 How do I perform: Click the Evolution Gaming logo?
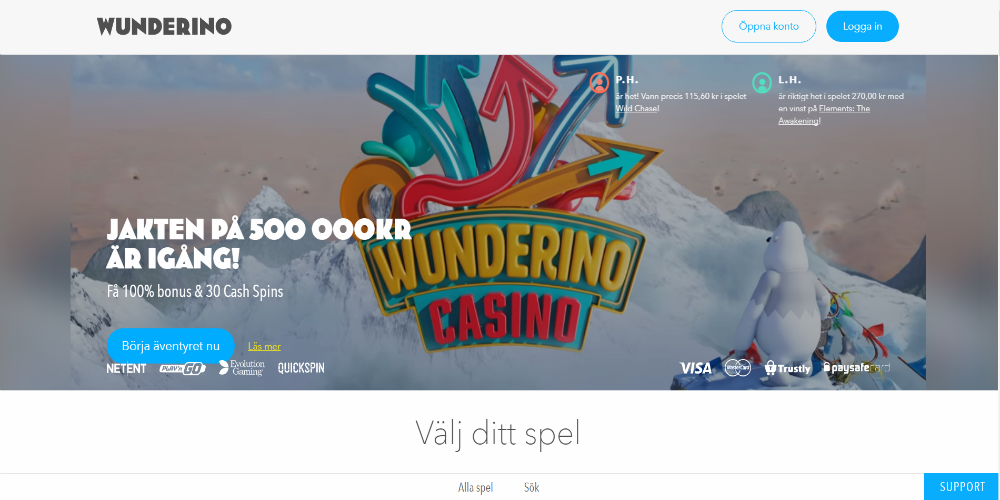pos(242,368)
